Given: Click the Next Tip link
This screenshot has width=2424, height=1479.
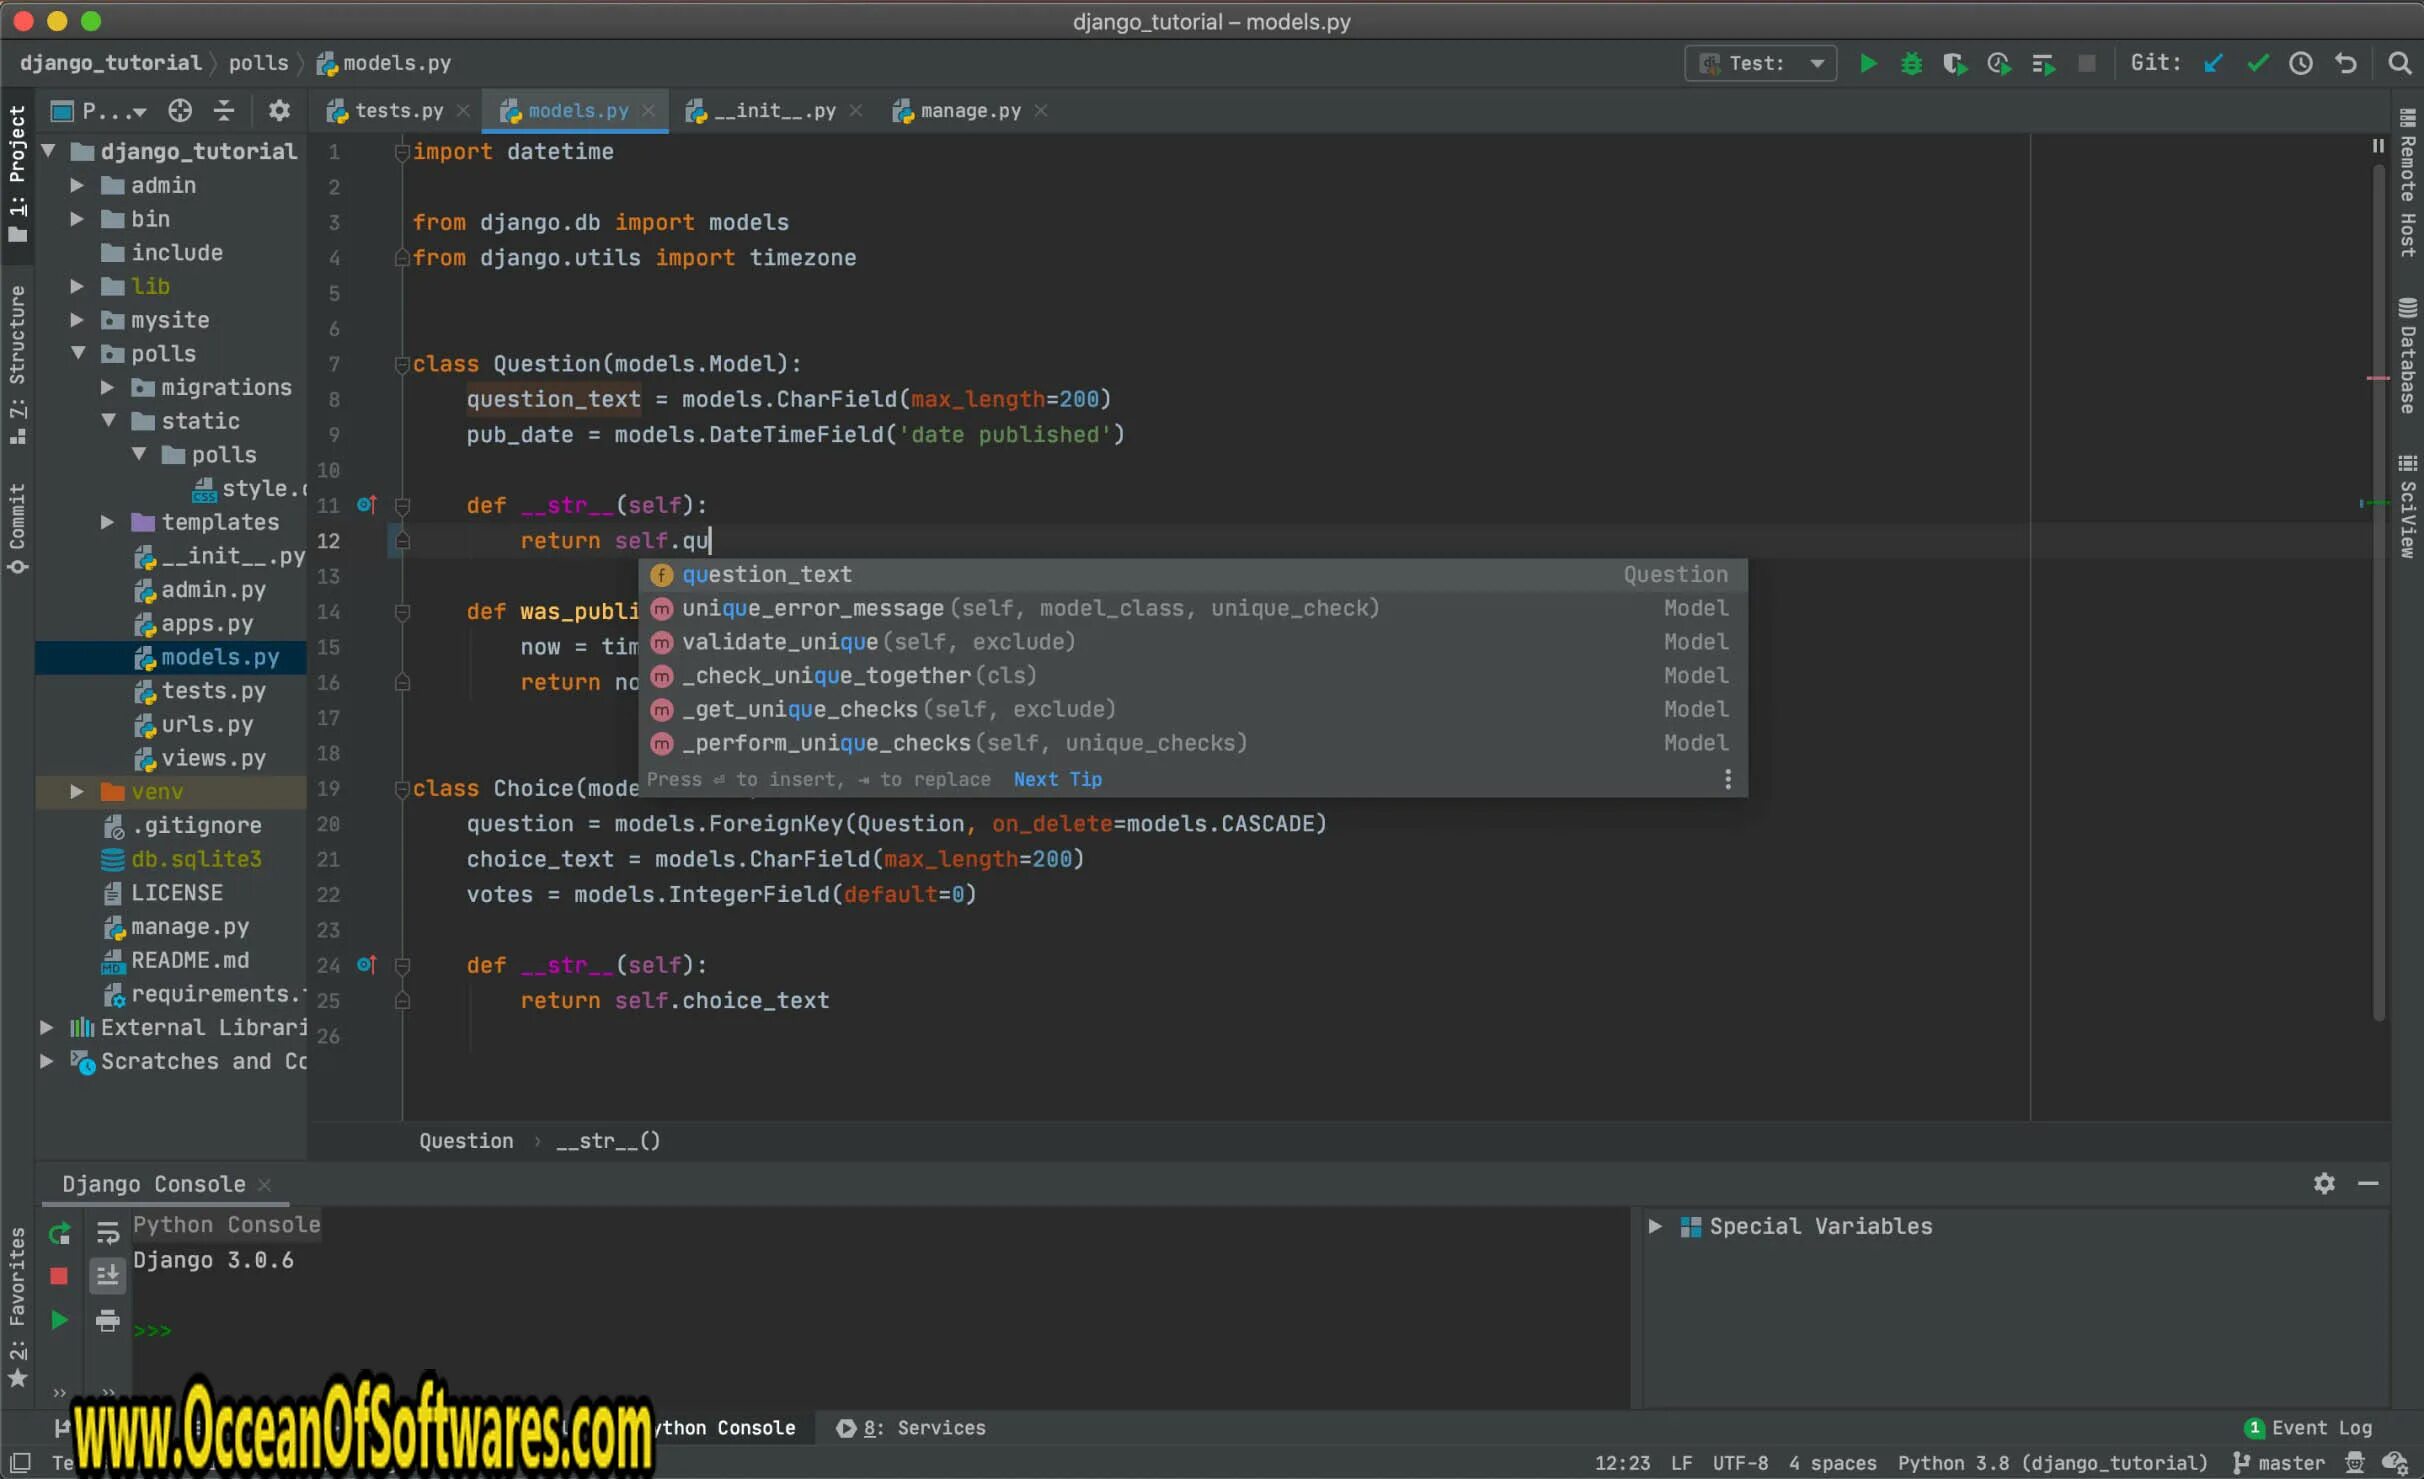Looking at the screenshot, I should pyautogui.click(x=1057, y=779).
